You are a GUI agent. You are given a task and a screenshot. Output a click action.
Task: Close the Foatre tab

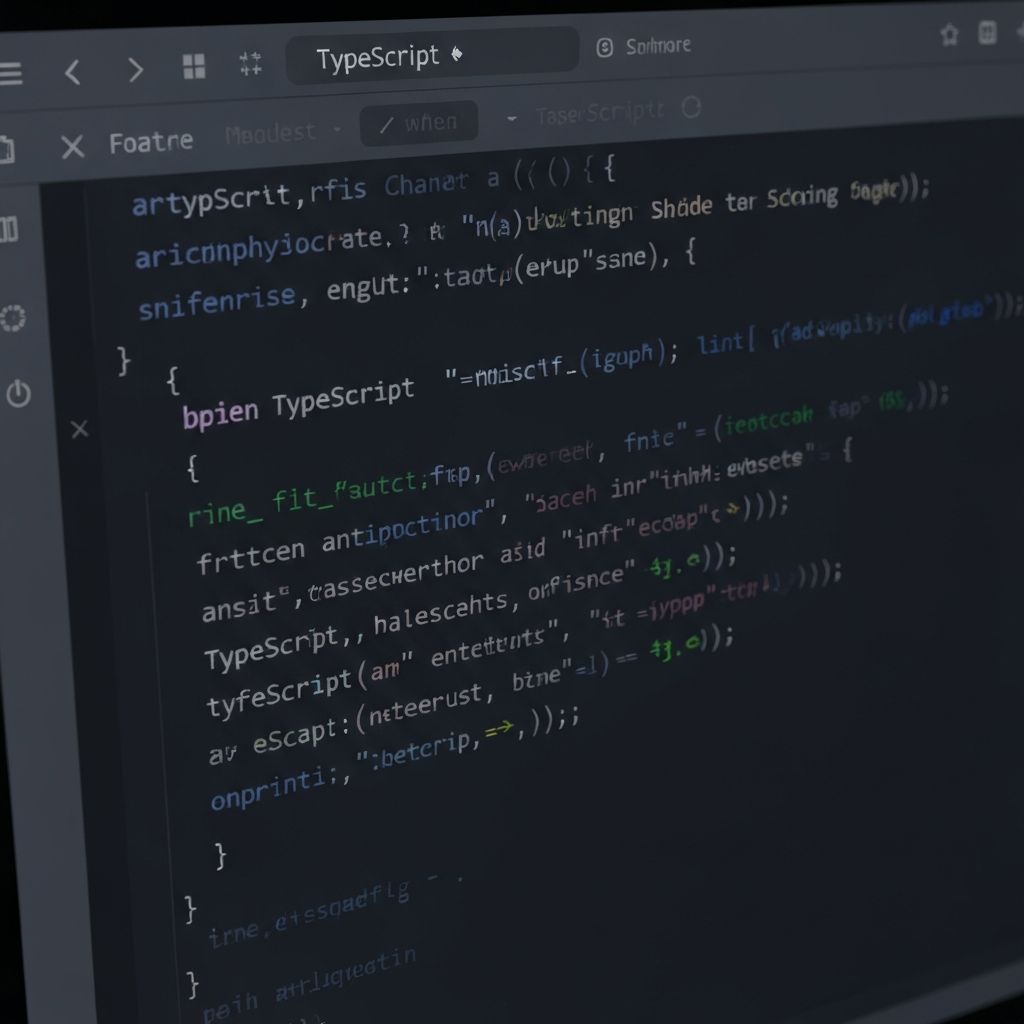pyautogui.click(x=73, y=146)
